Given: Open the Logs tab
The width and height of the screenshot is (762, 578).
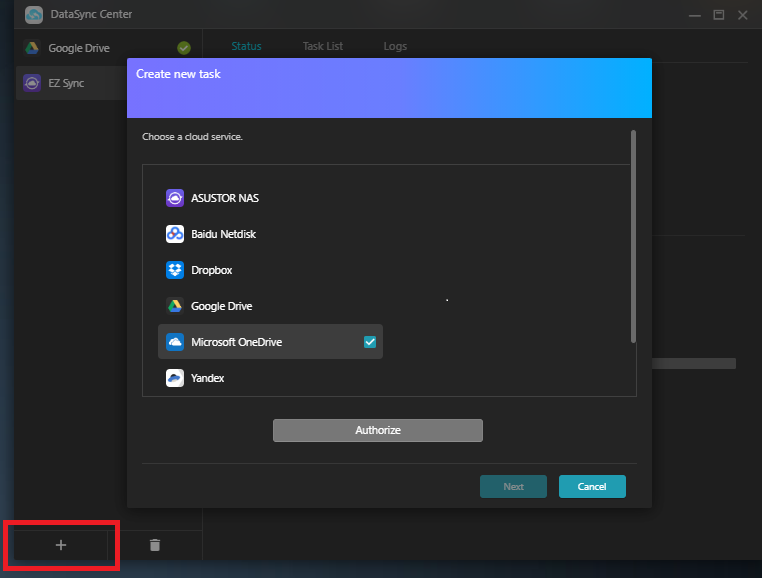Looking at the screenshot, I should tap(395, 46).
